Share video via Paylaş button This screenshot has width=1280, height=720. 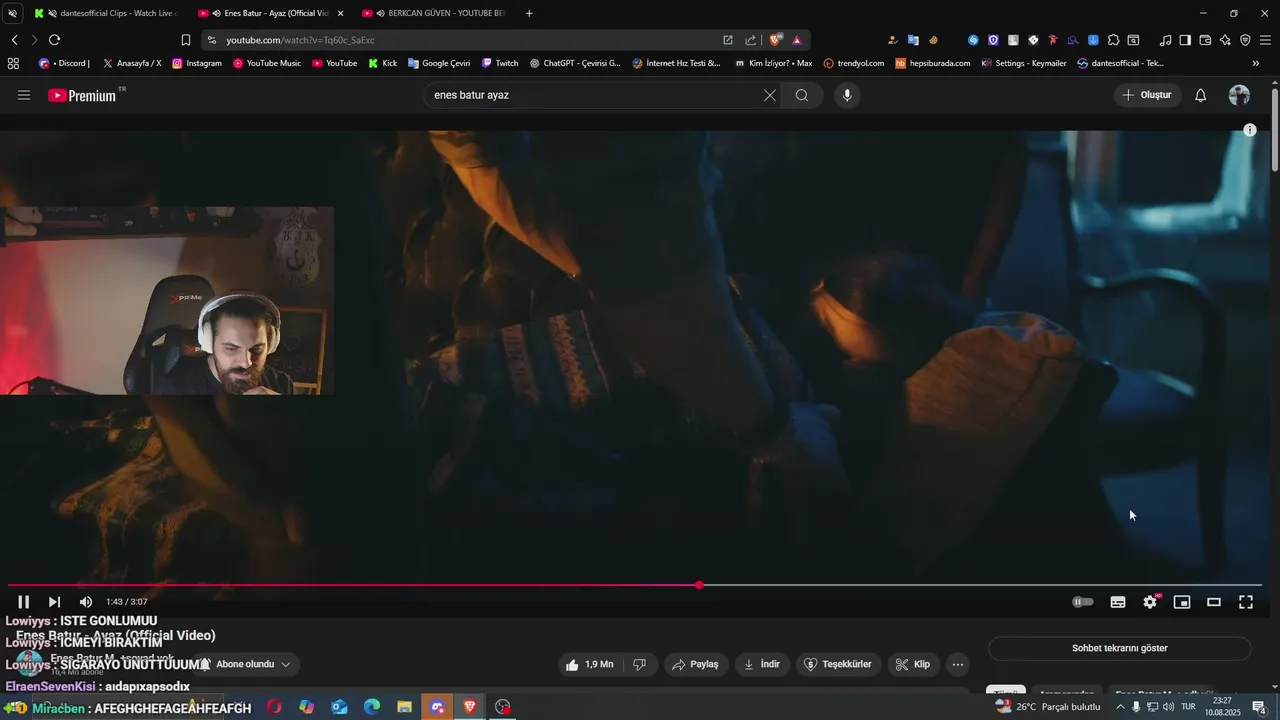click(x=696, y=664)
